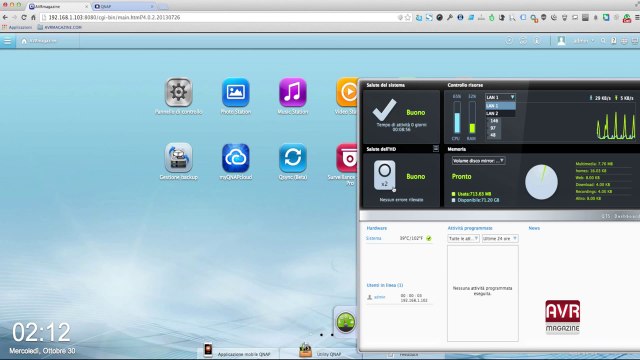This screenshot has height=360, width=640.
Task: Open the Music Station app
Action: coord(293,92)
